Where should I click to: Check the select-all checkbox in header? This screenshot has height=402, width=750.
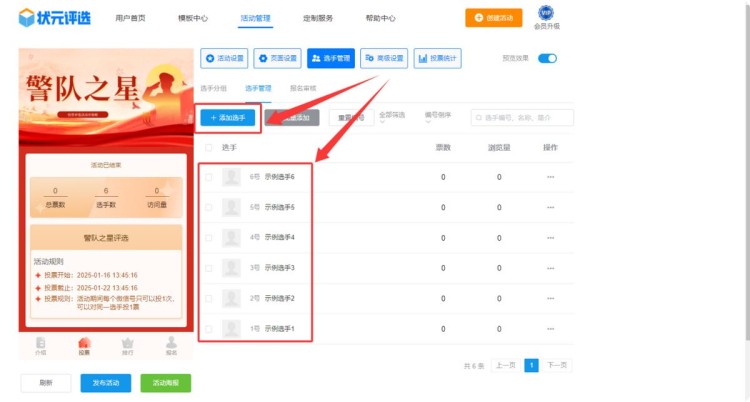point(209,147)
